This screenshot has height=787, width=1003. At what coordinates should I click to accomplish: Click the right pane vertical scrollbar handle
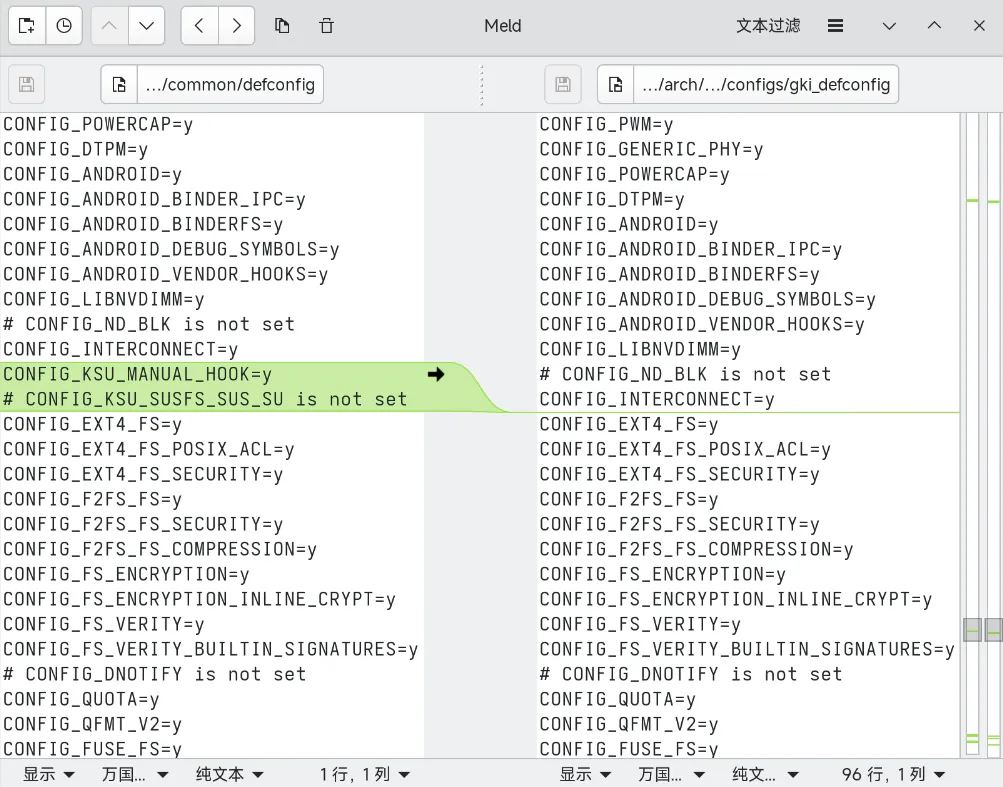(972, 629)
